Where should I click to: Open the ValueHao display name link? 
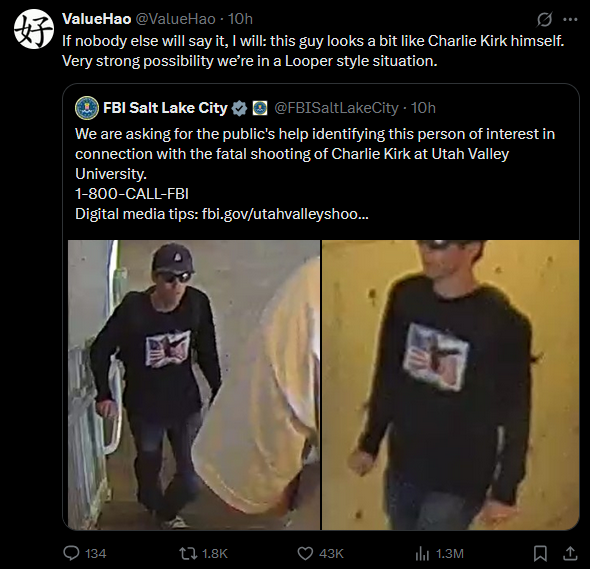(x=97, y=19)
